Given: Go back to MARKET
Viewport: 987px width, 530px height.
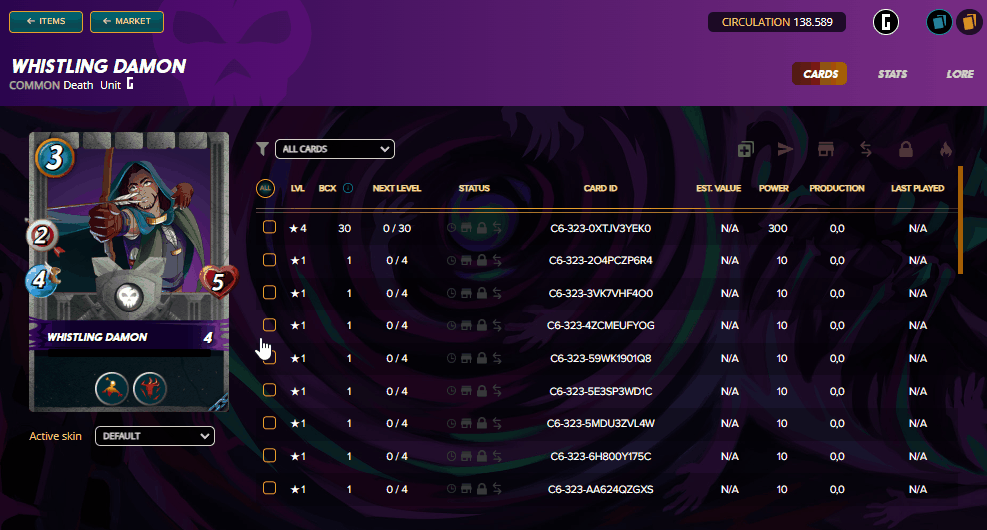Looking at the screenshot, I should click(127, 21).
